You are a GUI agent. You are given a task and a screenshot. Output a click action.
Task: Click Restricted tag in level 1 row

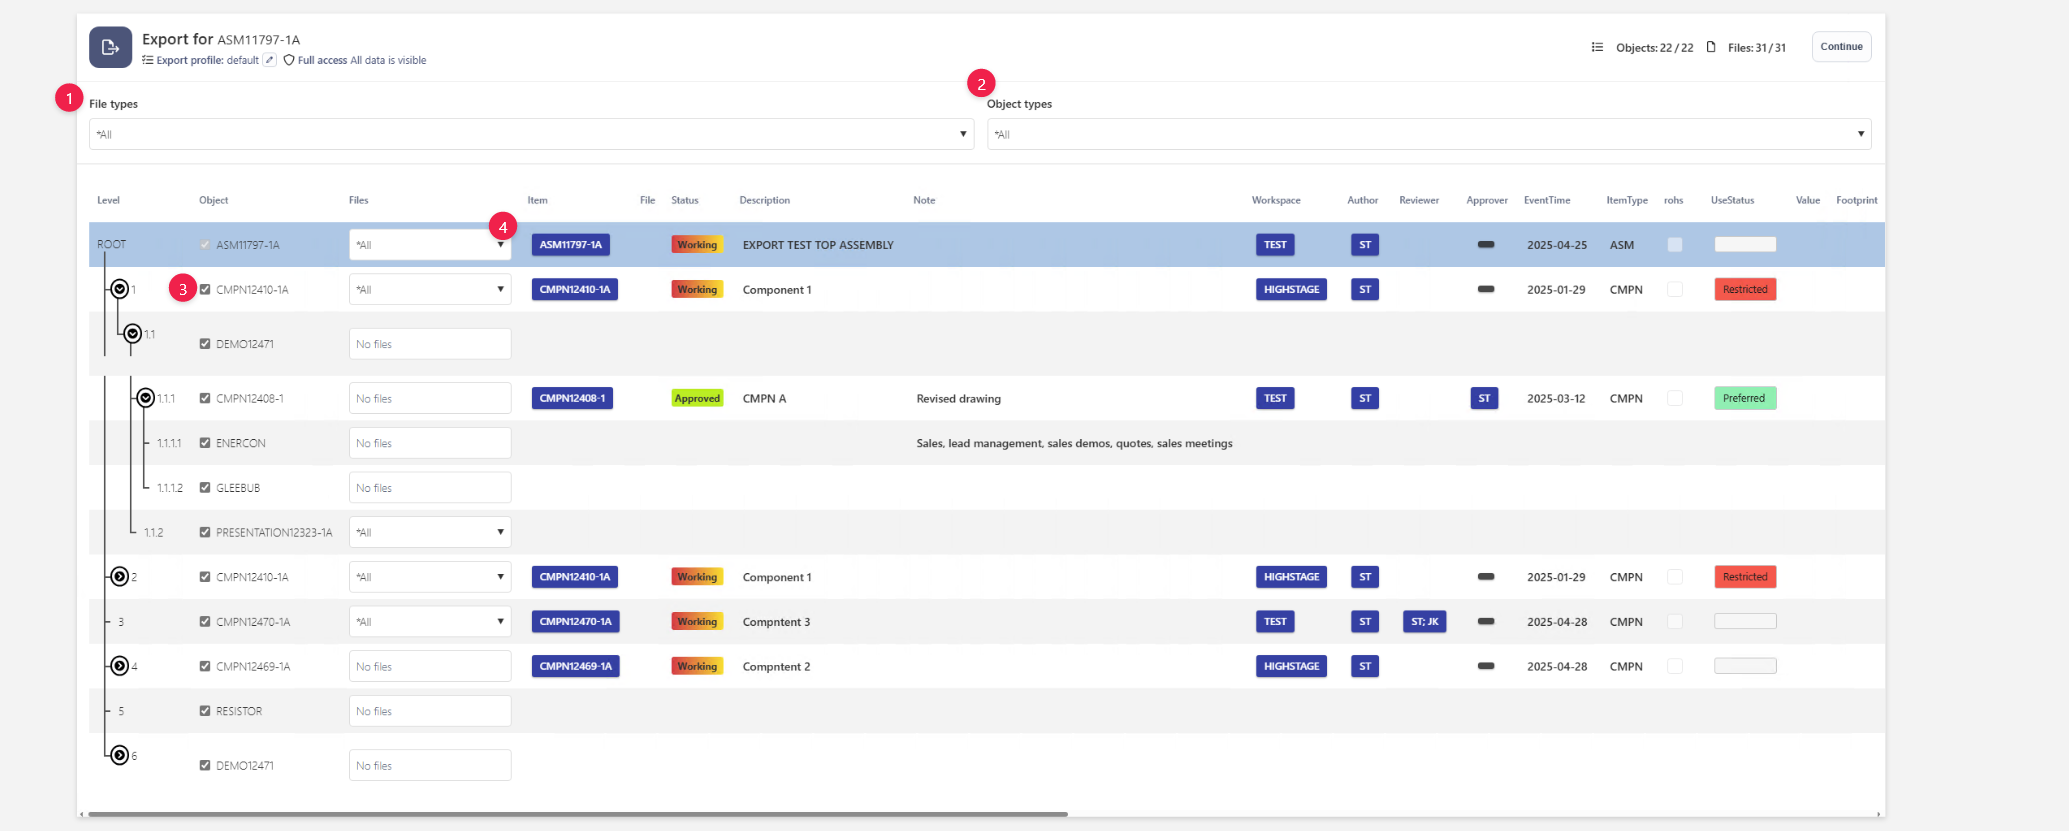click(x=1745, y=290)
